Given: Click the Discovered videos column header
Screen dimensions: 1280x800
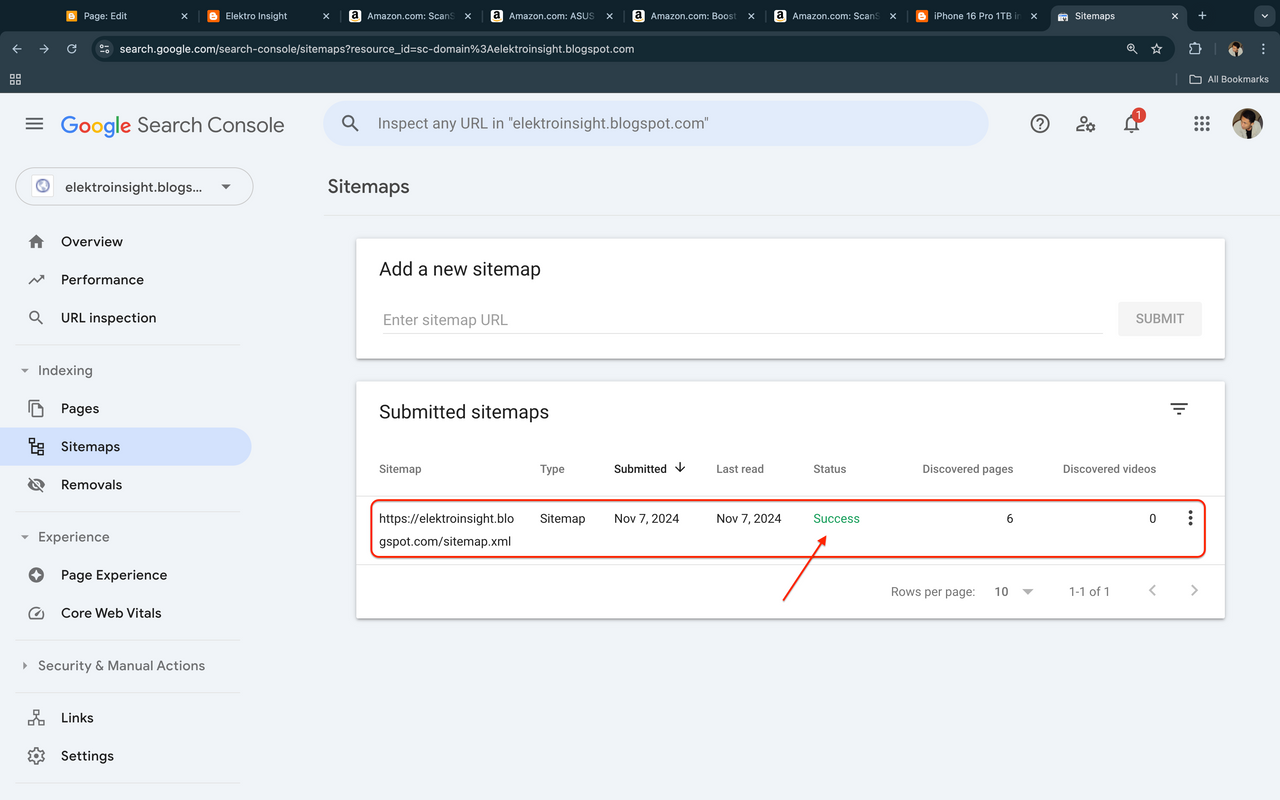Looking at the screenshot, I should (x=1109, y=469).
